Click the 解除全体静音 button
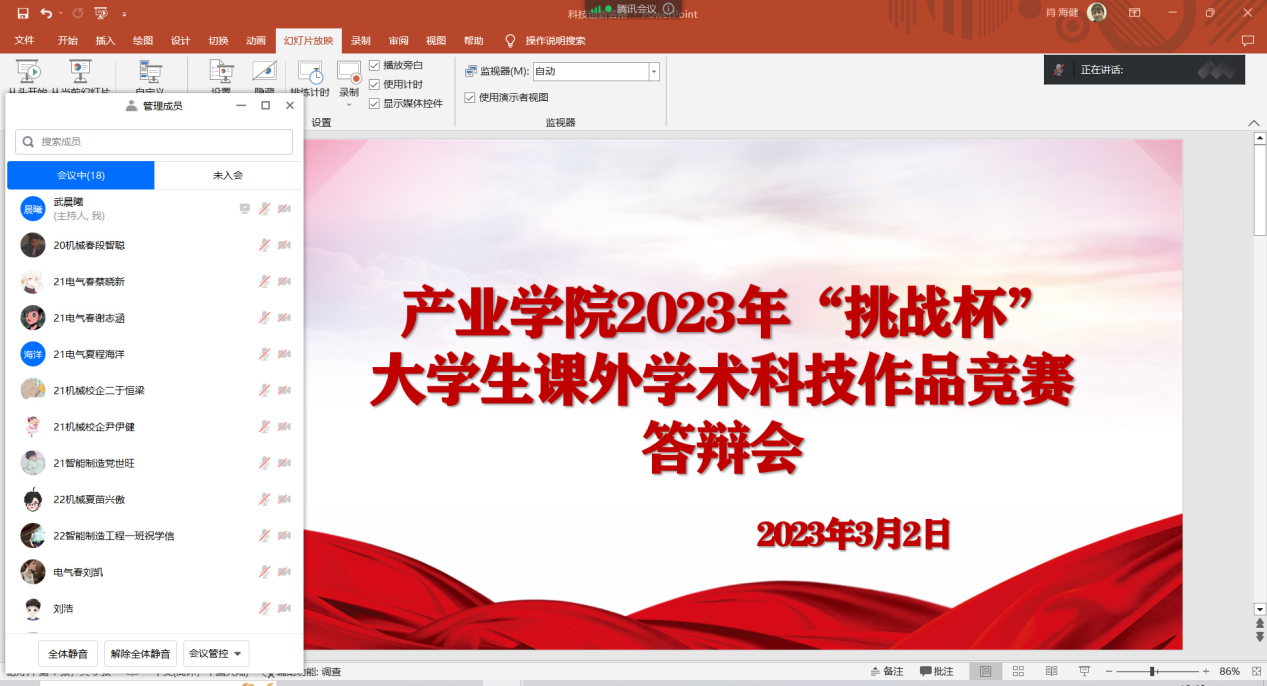This screenshot has width=1267, height=686. (x=141, y=654)
